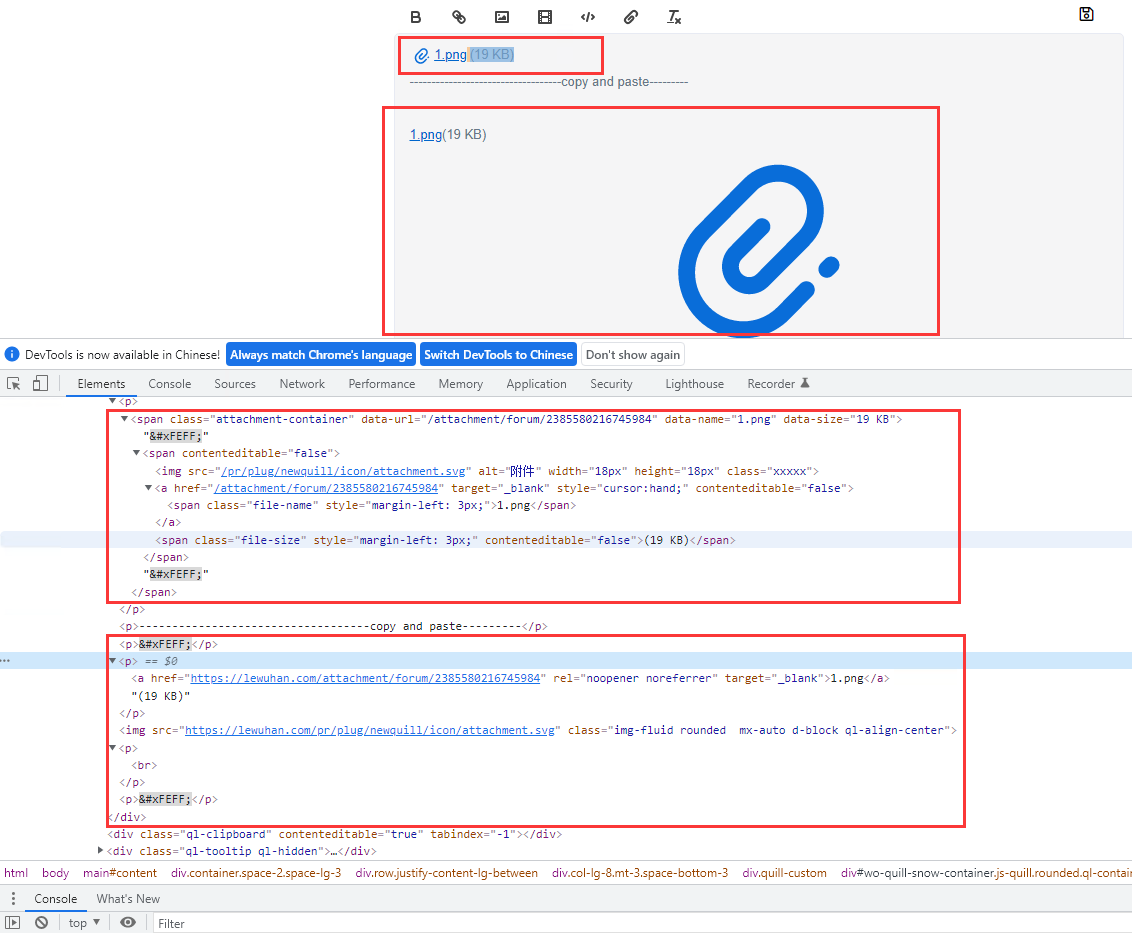Select html in the breadcrumb bar
This screenshot has height=933, width=1132.
click(16, 872)
